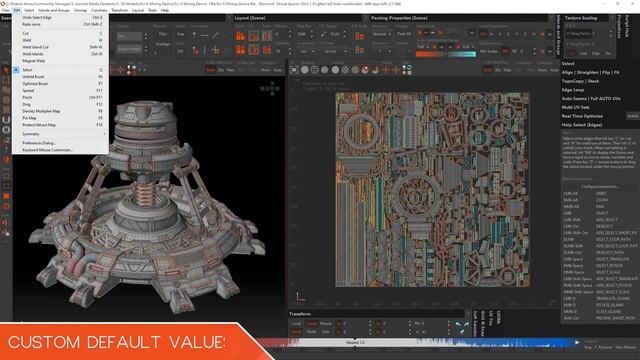The image size is (640, 360).
Task: Click enable button beside Real Time Optimize
Action: coord(632,116)
